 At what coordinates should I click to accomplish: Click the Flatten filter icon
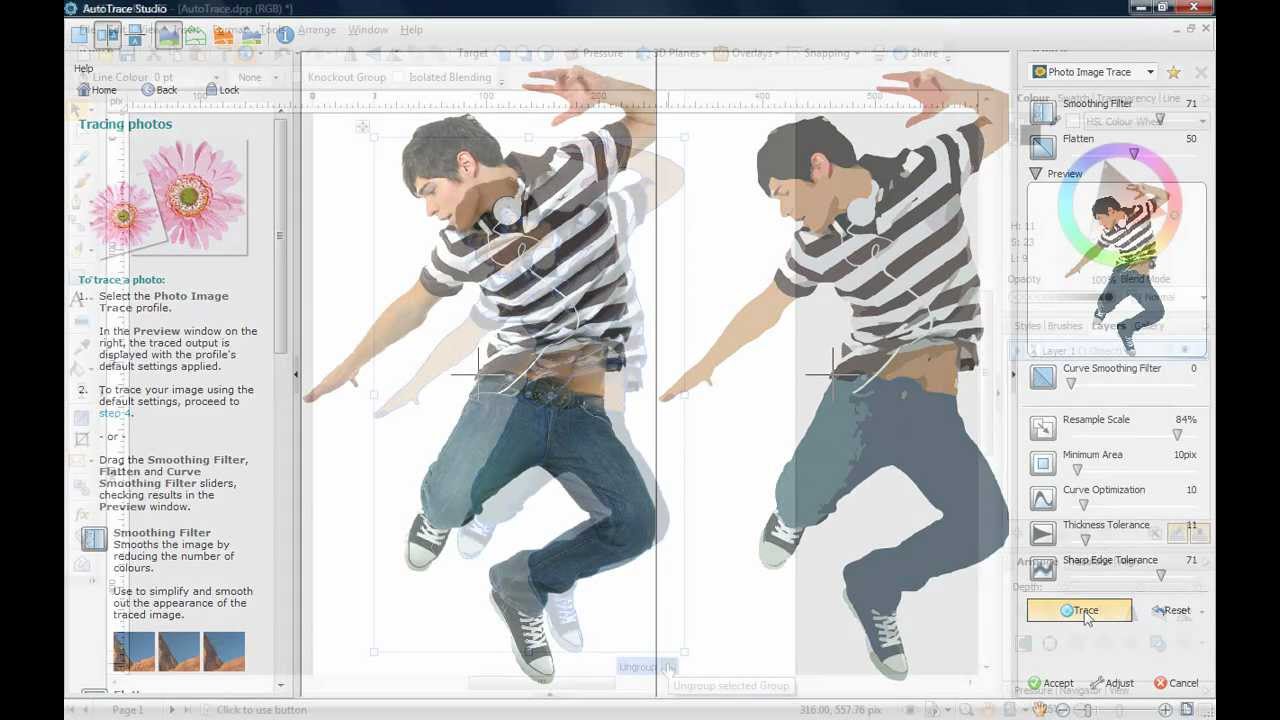click(x=1043, y=147)
